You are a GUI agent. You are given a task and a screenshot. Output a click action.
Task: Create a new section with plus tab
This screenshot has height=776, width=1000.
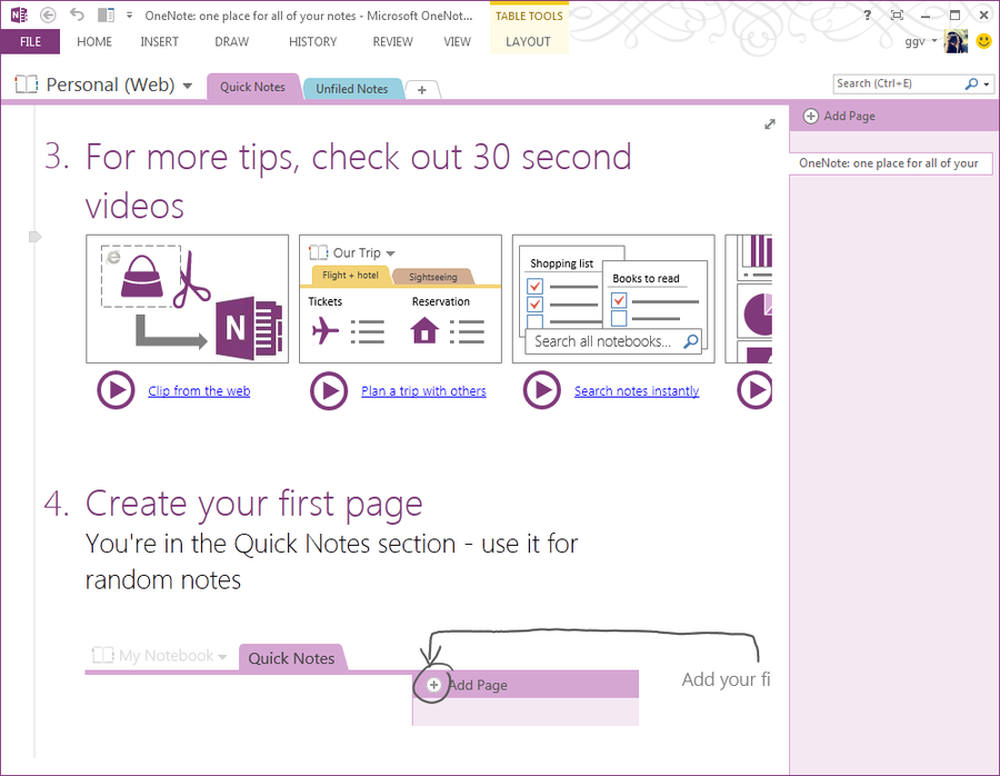coord(422,90)
